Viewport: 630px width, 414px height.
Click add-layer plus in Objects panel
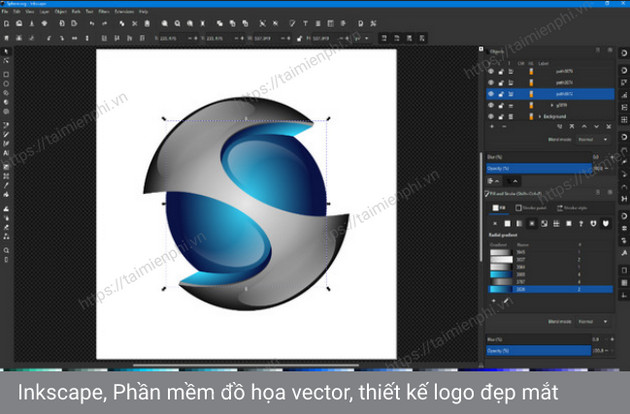492,127
